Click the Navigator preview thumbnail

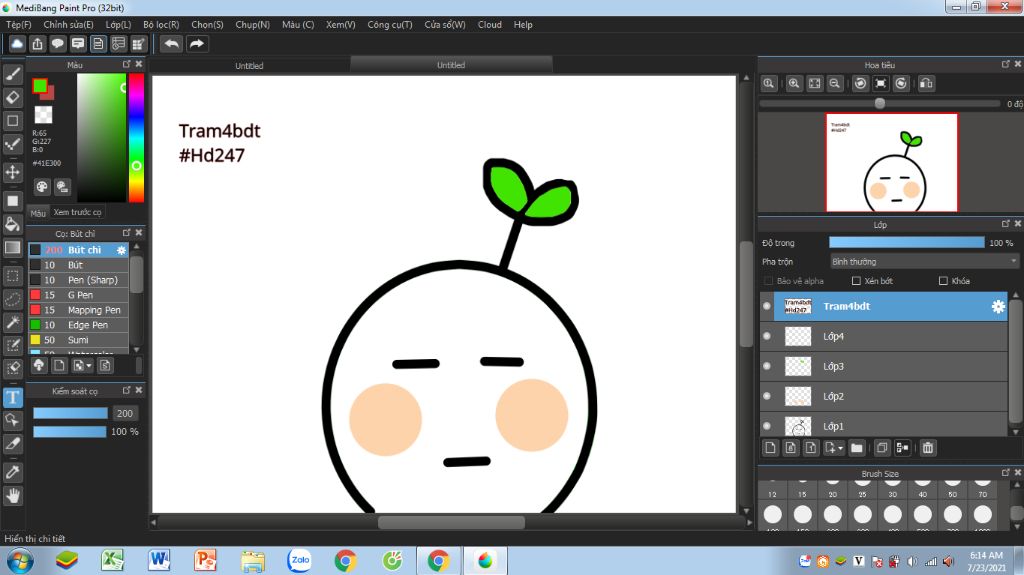tap(891, 162)
